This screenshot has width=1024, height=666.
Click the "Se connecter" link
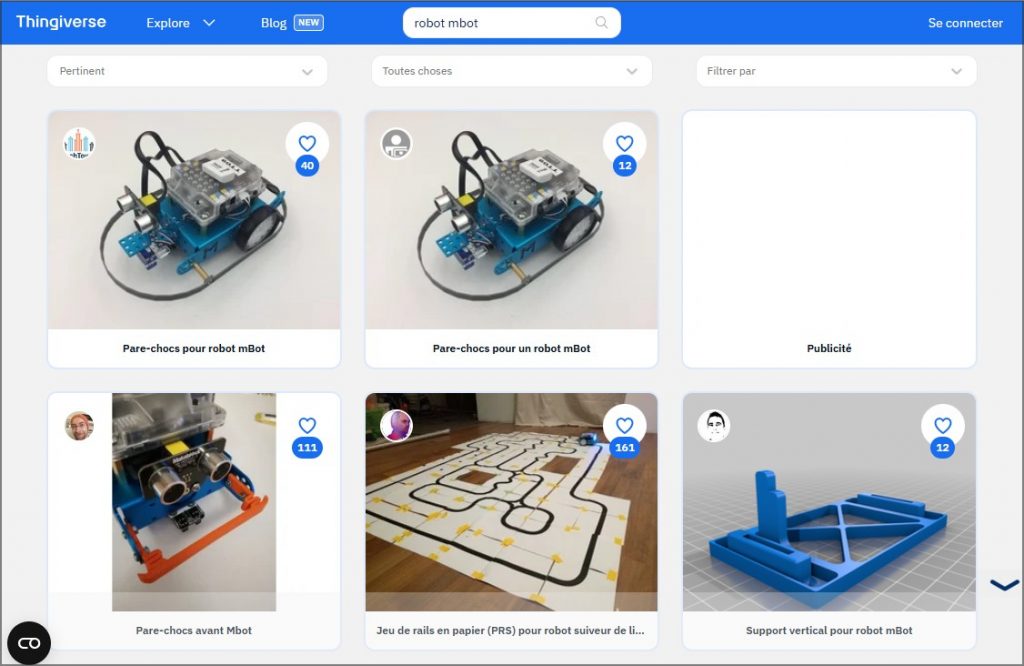[964, 22]
